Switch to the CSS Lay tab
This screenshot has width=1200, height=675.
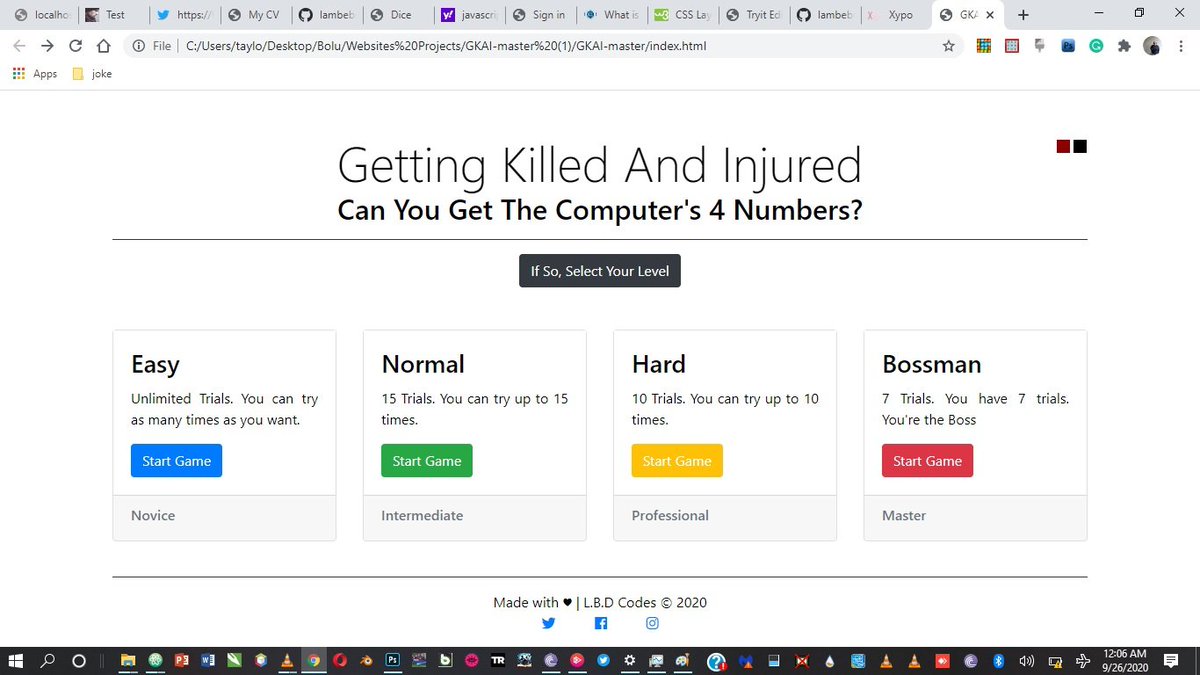pyautogui.click(x=682, y=15)
